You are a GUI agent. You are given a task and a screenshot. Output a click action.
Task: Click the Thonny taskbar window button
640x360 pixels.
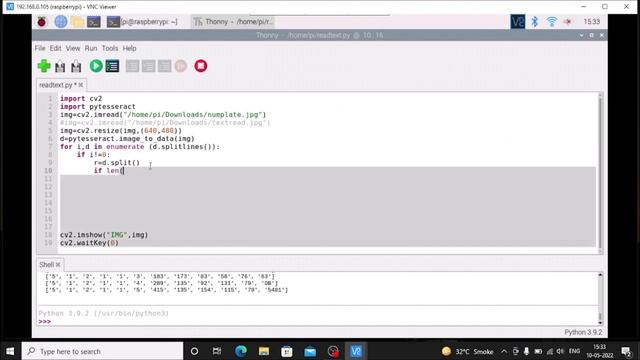tap(233, 22)
